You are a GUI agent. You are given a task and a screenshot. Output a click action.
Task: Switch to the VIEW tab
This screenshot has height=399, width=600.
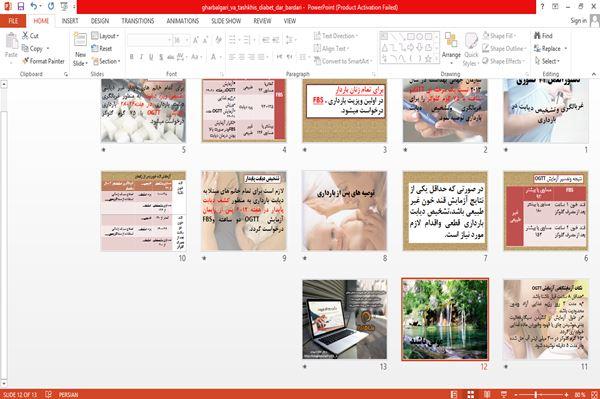[x=290, y=21]
